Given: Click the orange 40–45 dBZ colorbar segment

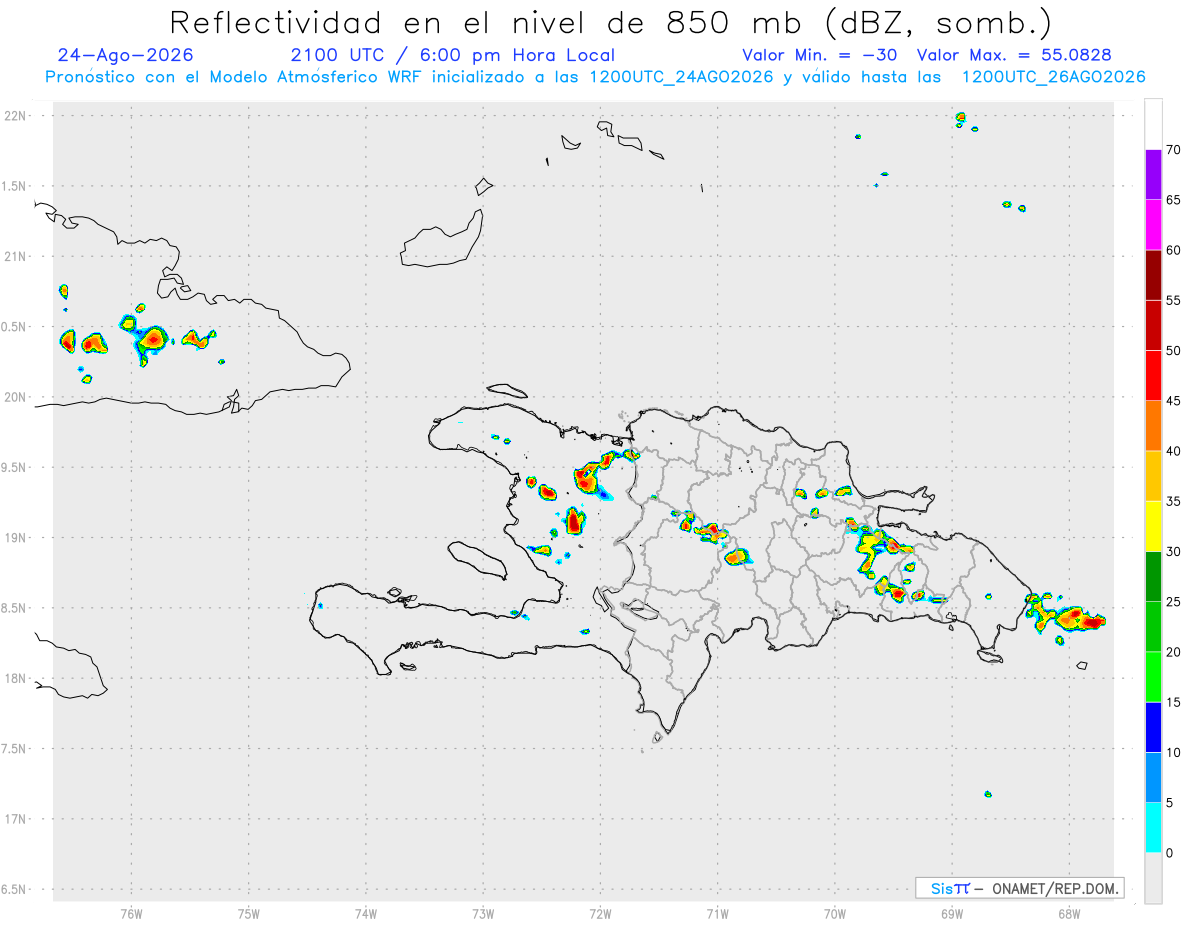Looking at the screenshot, I should pyautogui.click(x=1153, y=426).
